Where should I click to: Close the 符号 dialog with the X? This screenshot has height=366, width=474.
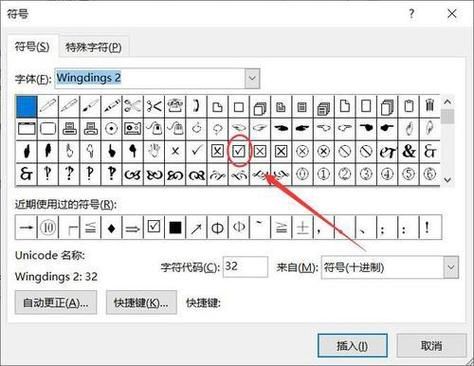pos(452,14)
